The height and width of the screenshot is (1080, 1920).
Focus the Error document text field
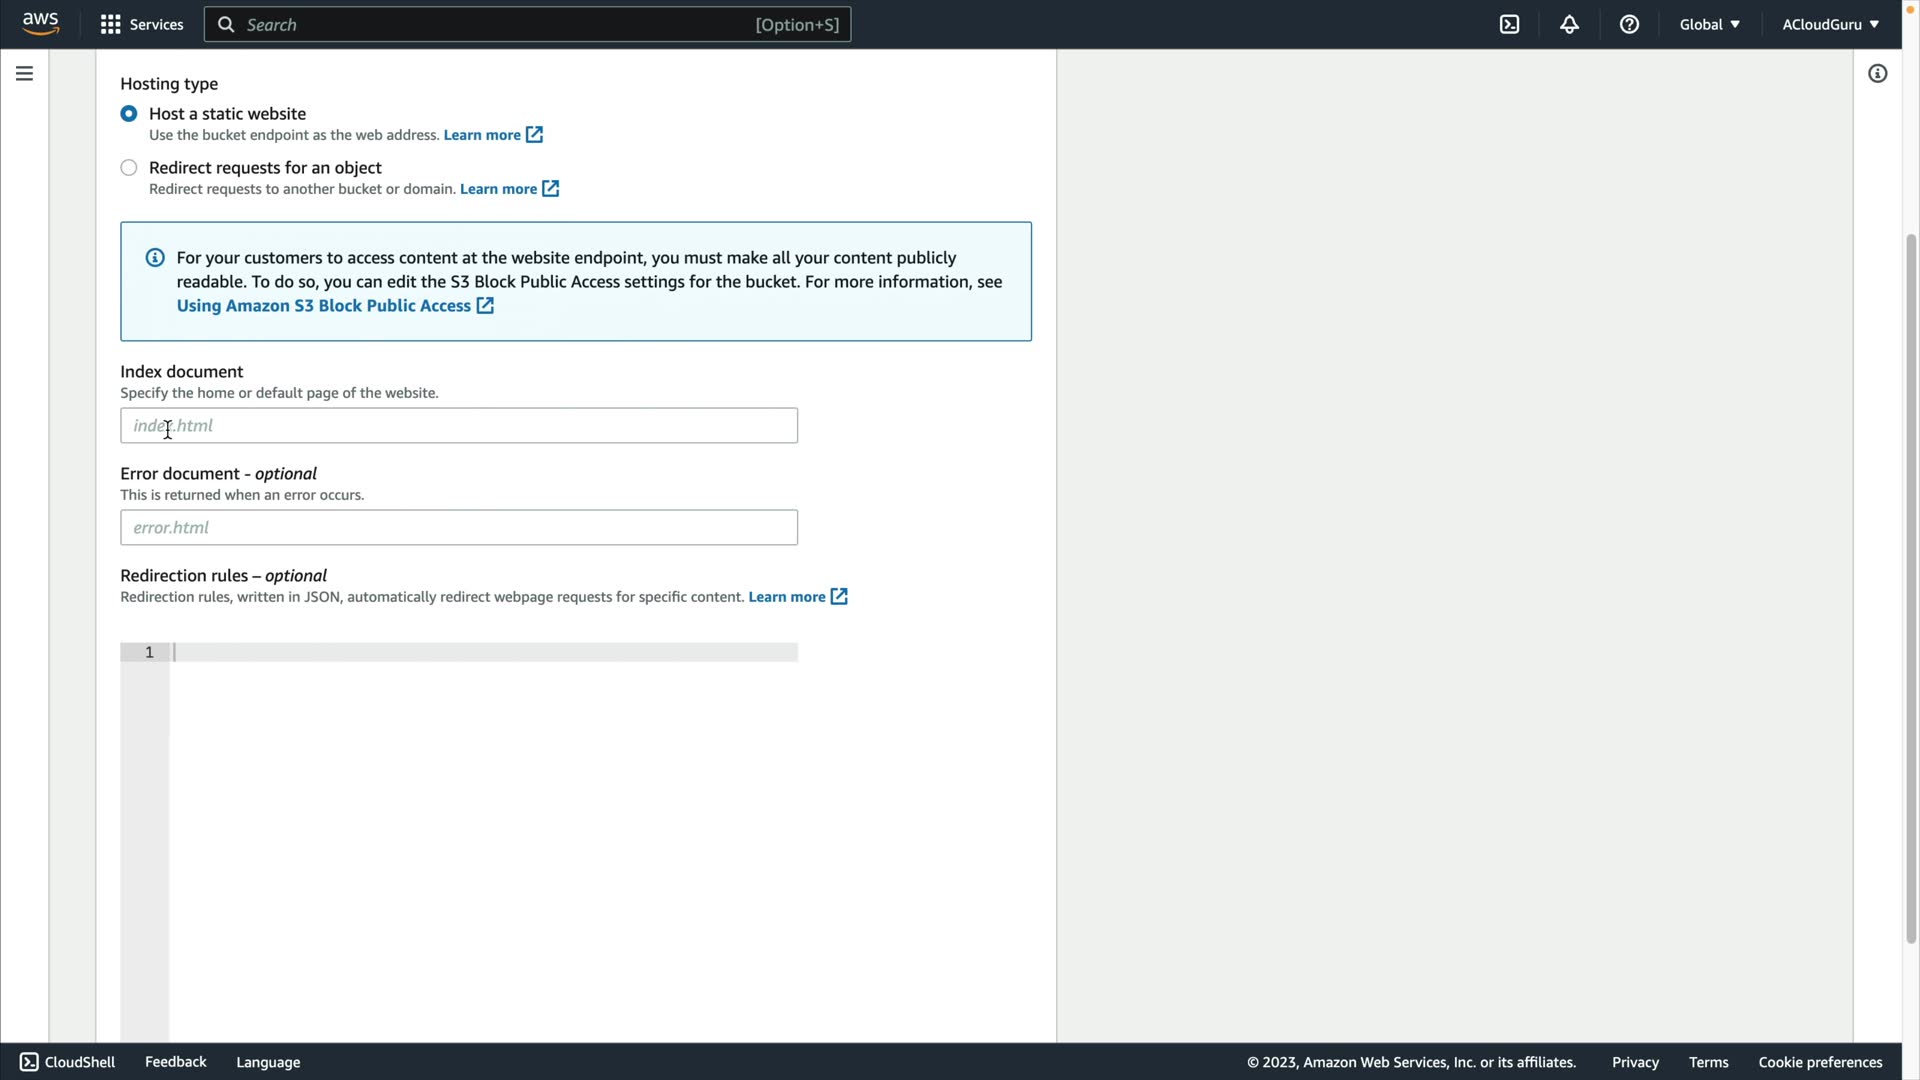click(x=459, y=528)
